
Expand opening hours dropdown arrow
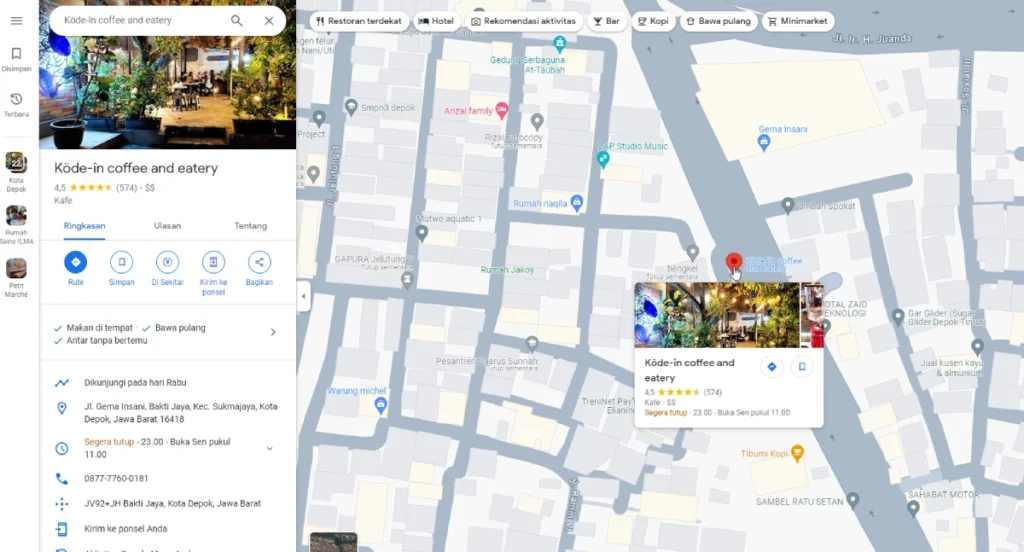point(269,449)
